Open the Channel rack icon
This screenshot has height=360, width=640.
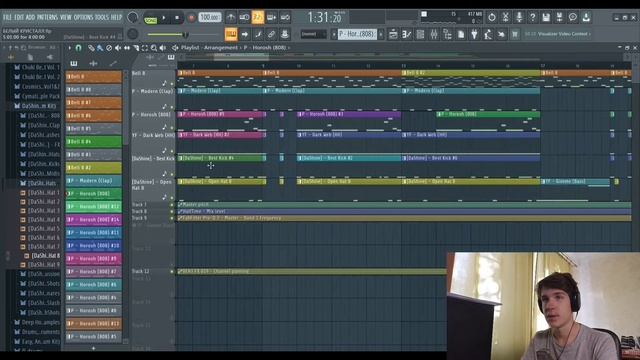(x=420, y=34)
